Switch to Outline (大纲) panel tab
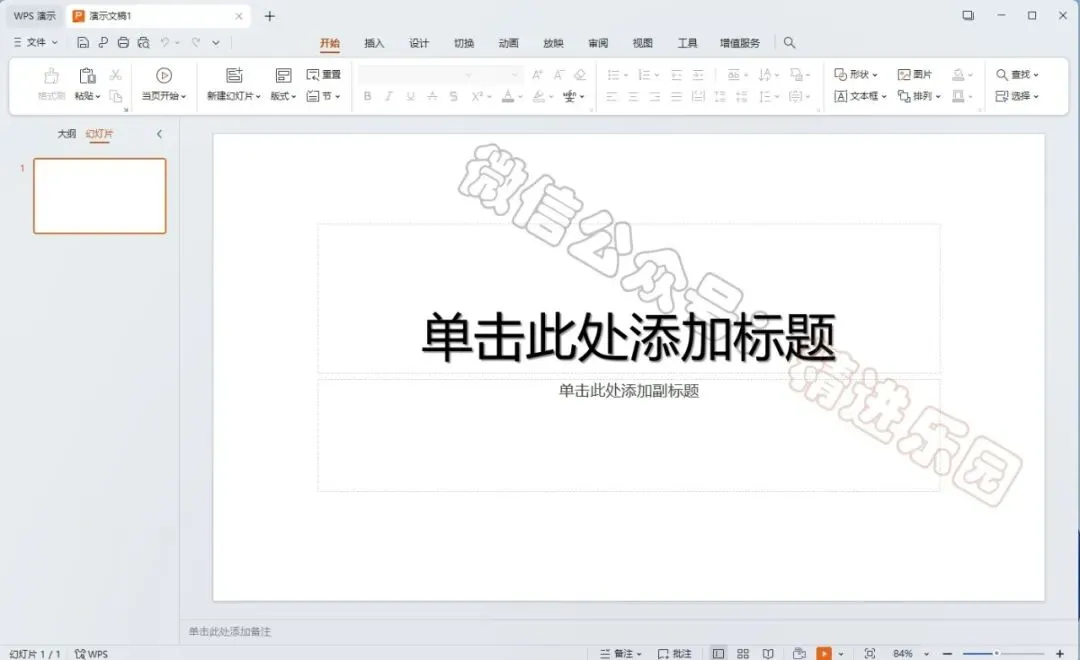The height and width of the screenshot is (660, 1080). click(x=67, y=134)
